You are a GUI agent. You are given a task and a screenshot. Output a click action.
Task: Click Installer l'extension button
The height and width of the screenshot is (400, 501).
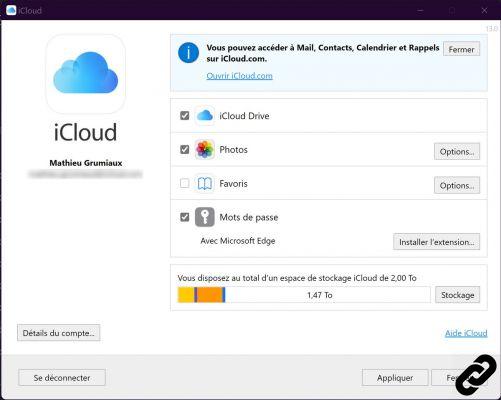click(x=437, y=242)
